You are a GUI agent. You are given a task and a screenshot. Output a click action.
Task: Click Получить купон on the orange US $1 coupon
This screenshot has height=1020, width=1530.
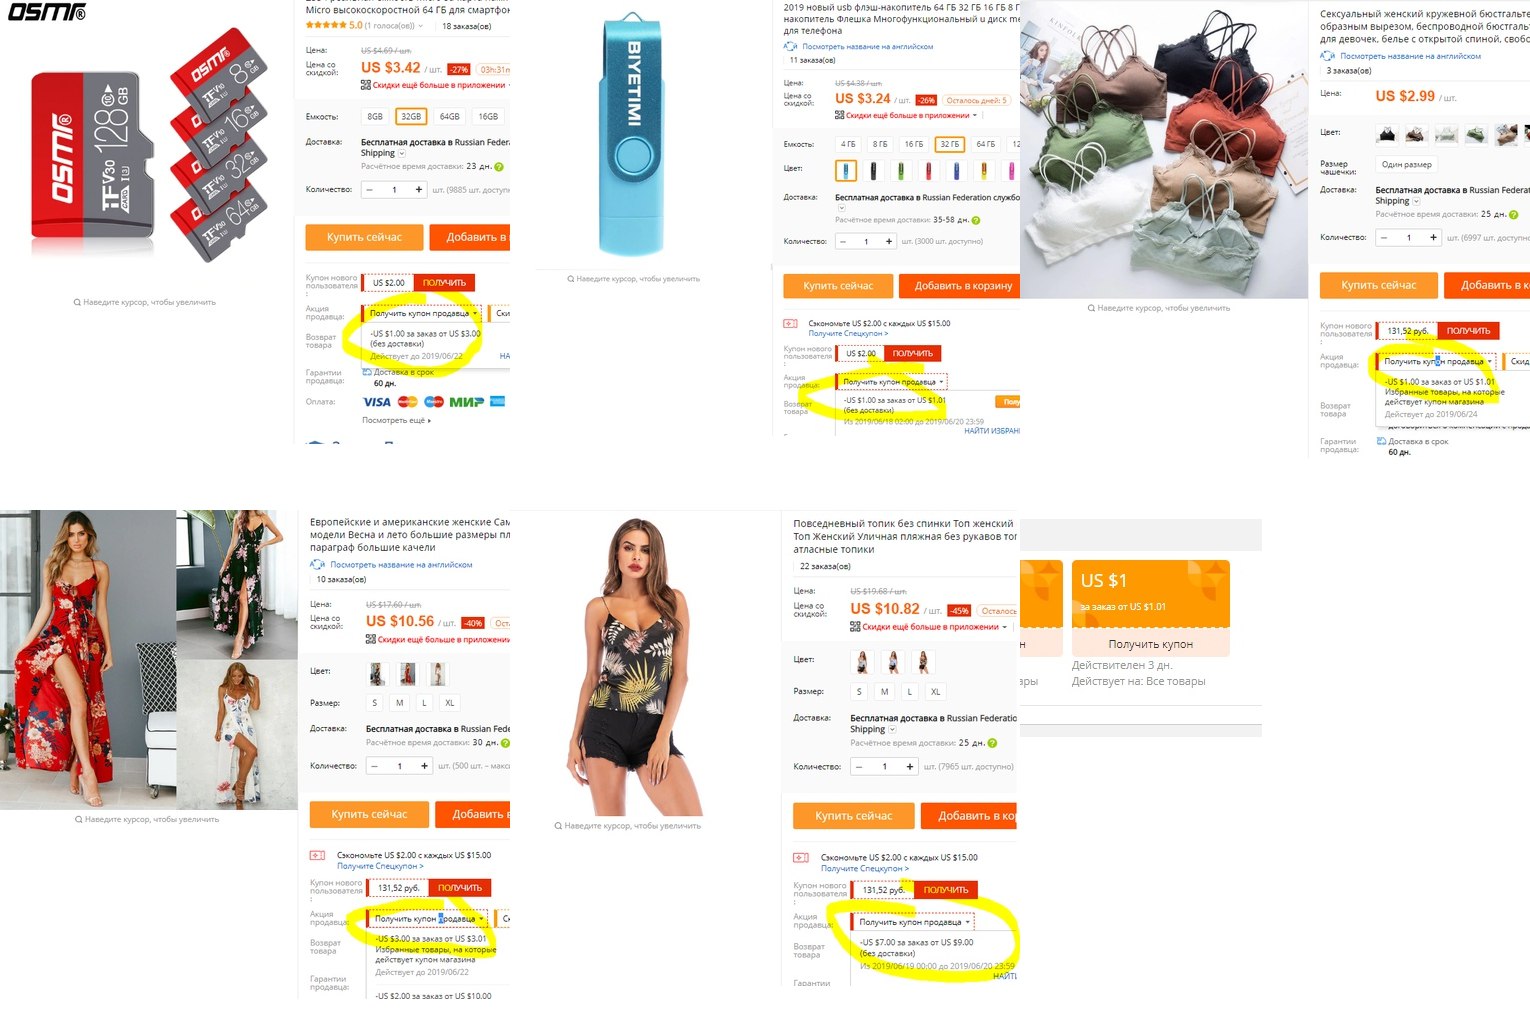click(1151, 644)
